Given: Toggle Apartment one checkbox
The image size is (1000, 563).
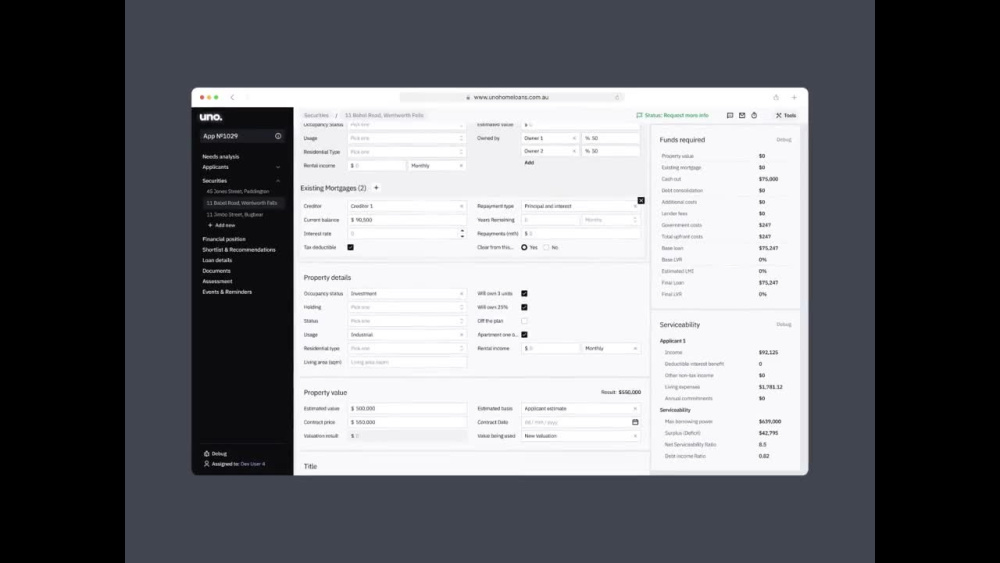Looking at the screenshot, I should click(x=524, y=335).
